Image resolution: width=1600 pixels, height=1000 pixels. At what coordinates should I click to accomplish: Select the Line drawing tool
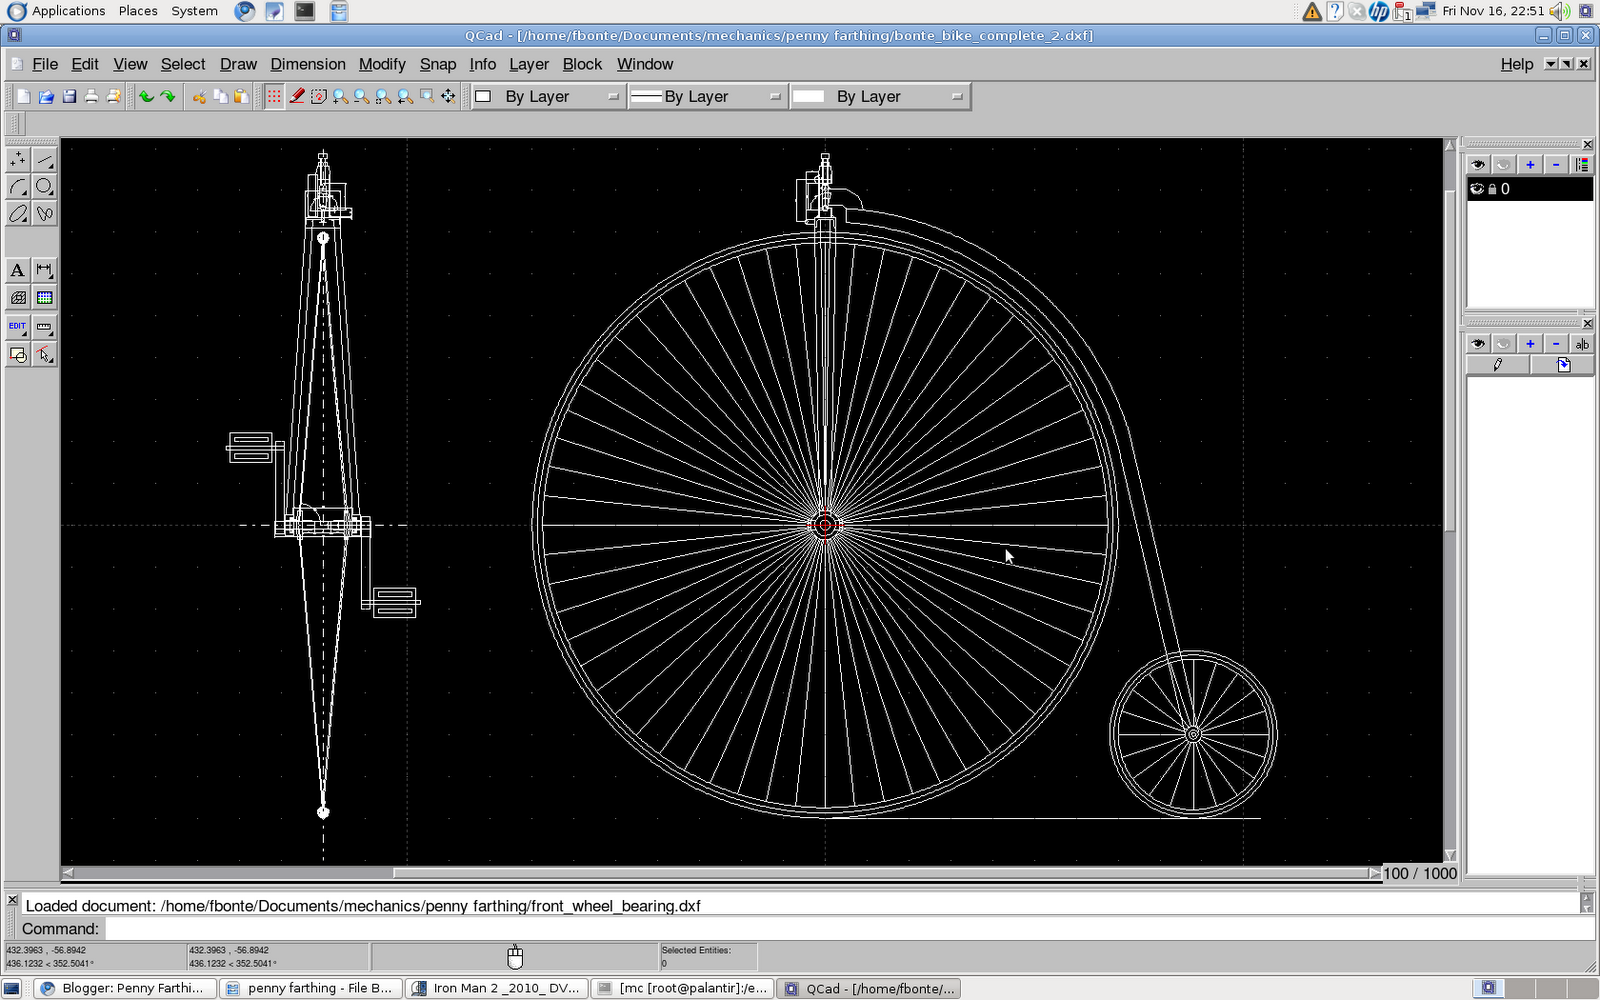pos(44,158)
